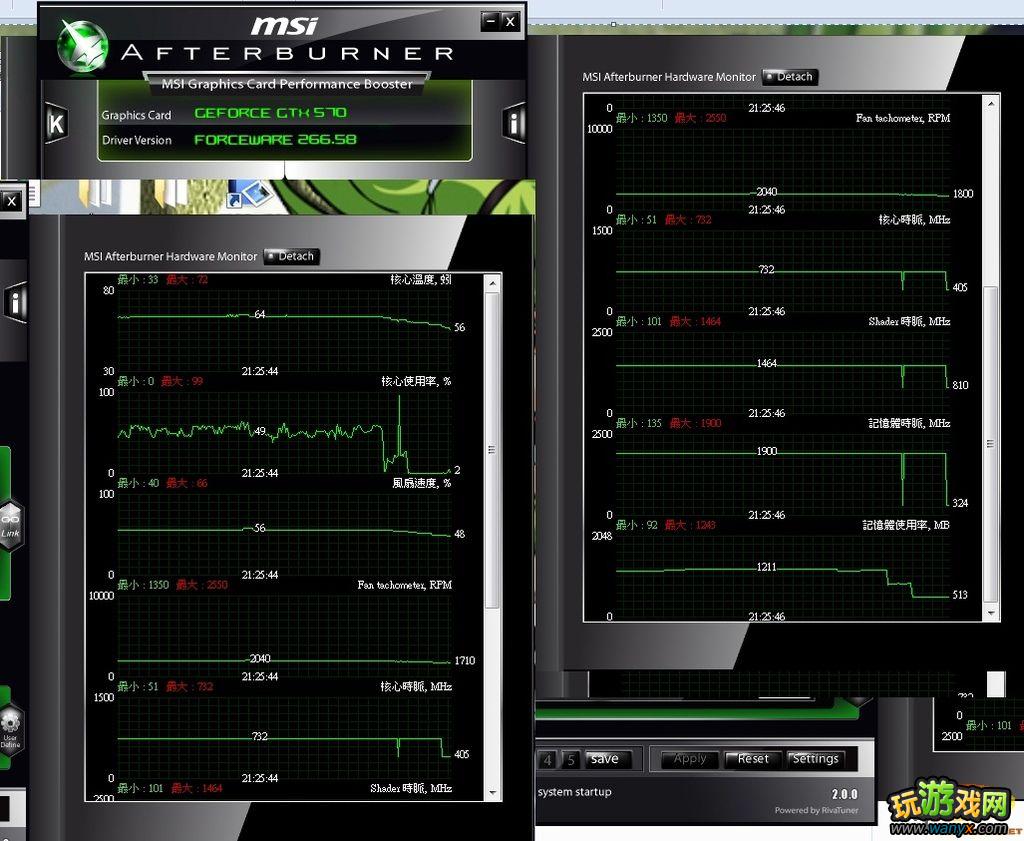Click the '最大 : 99' maximum core usage reading
1024x841 pixels.
click(182, 381)
